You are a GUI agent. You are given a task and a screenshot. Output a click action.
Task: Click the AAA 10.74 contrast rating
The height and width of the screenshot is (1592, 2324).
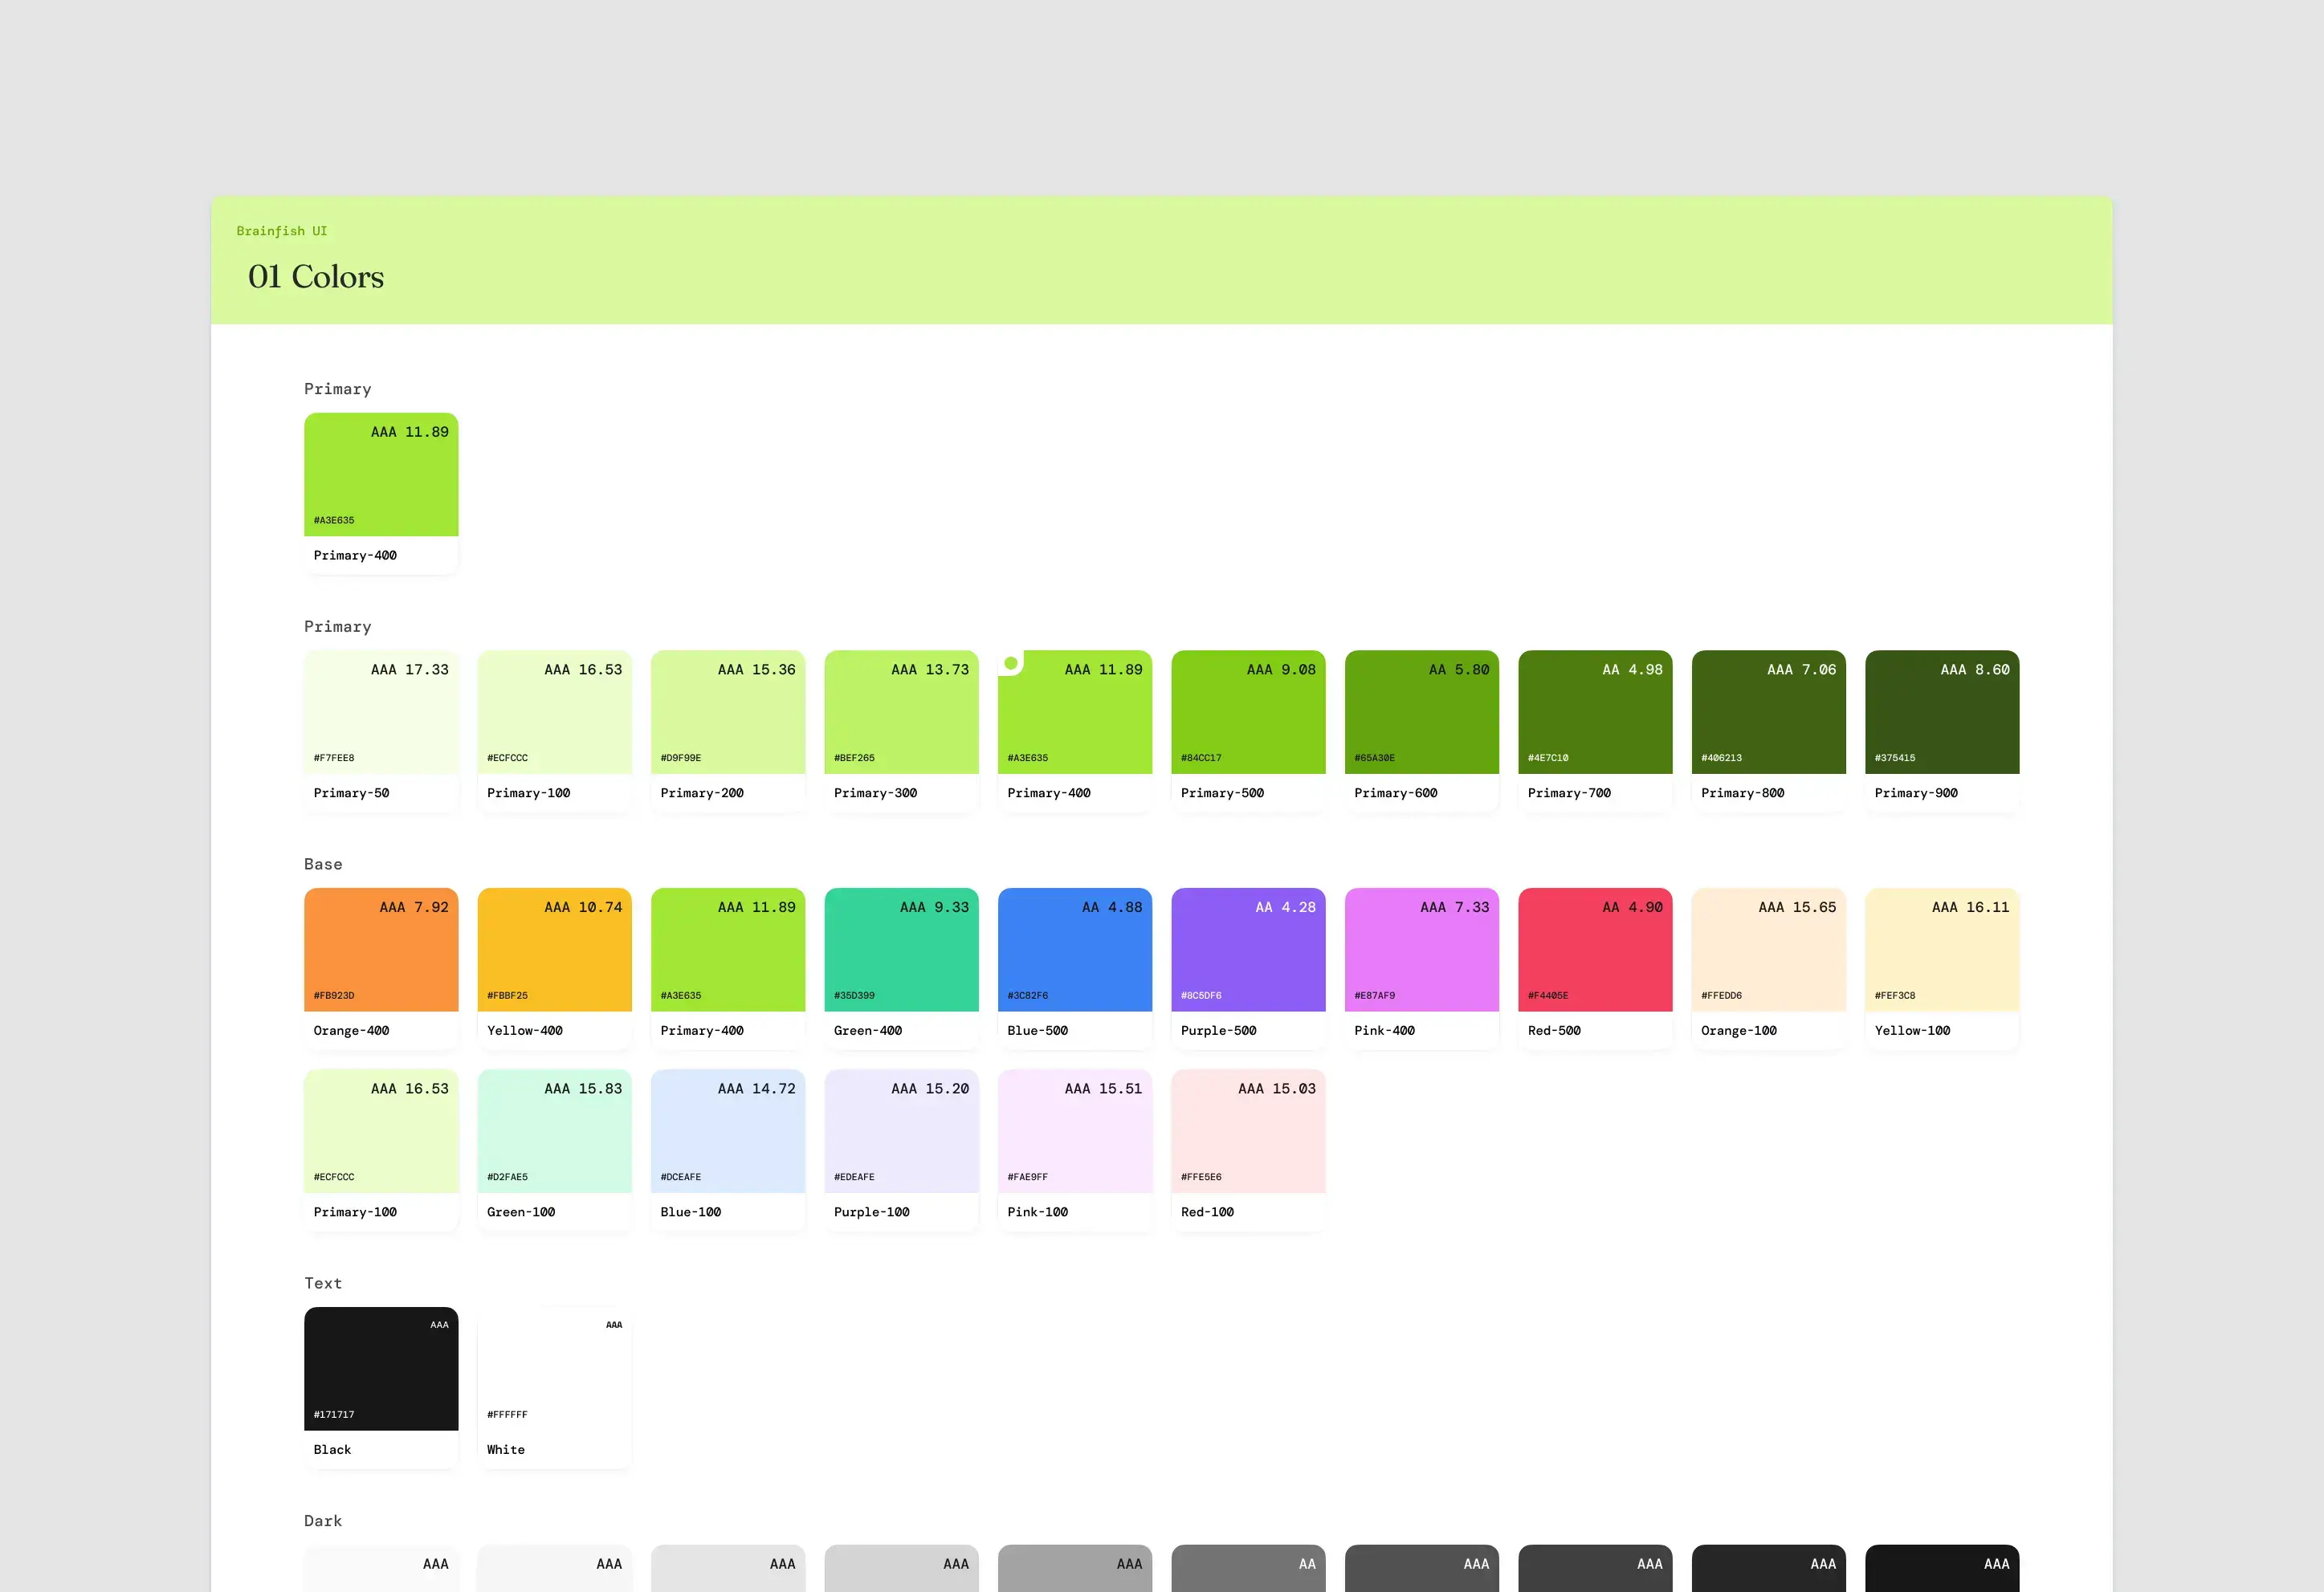583,908
